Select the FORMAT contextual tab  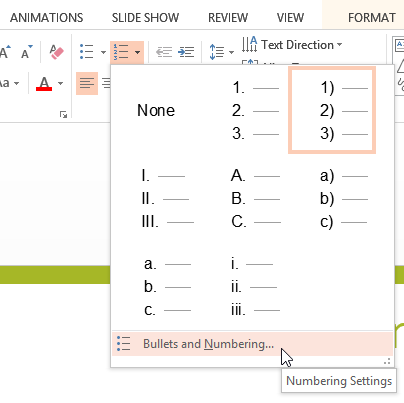pyautogui.click(x=372, y=17)
